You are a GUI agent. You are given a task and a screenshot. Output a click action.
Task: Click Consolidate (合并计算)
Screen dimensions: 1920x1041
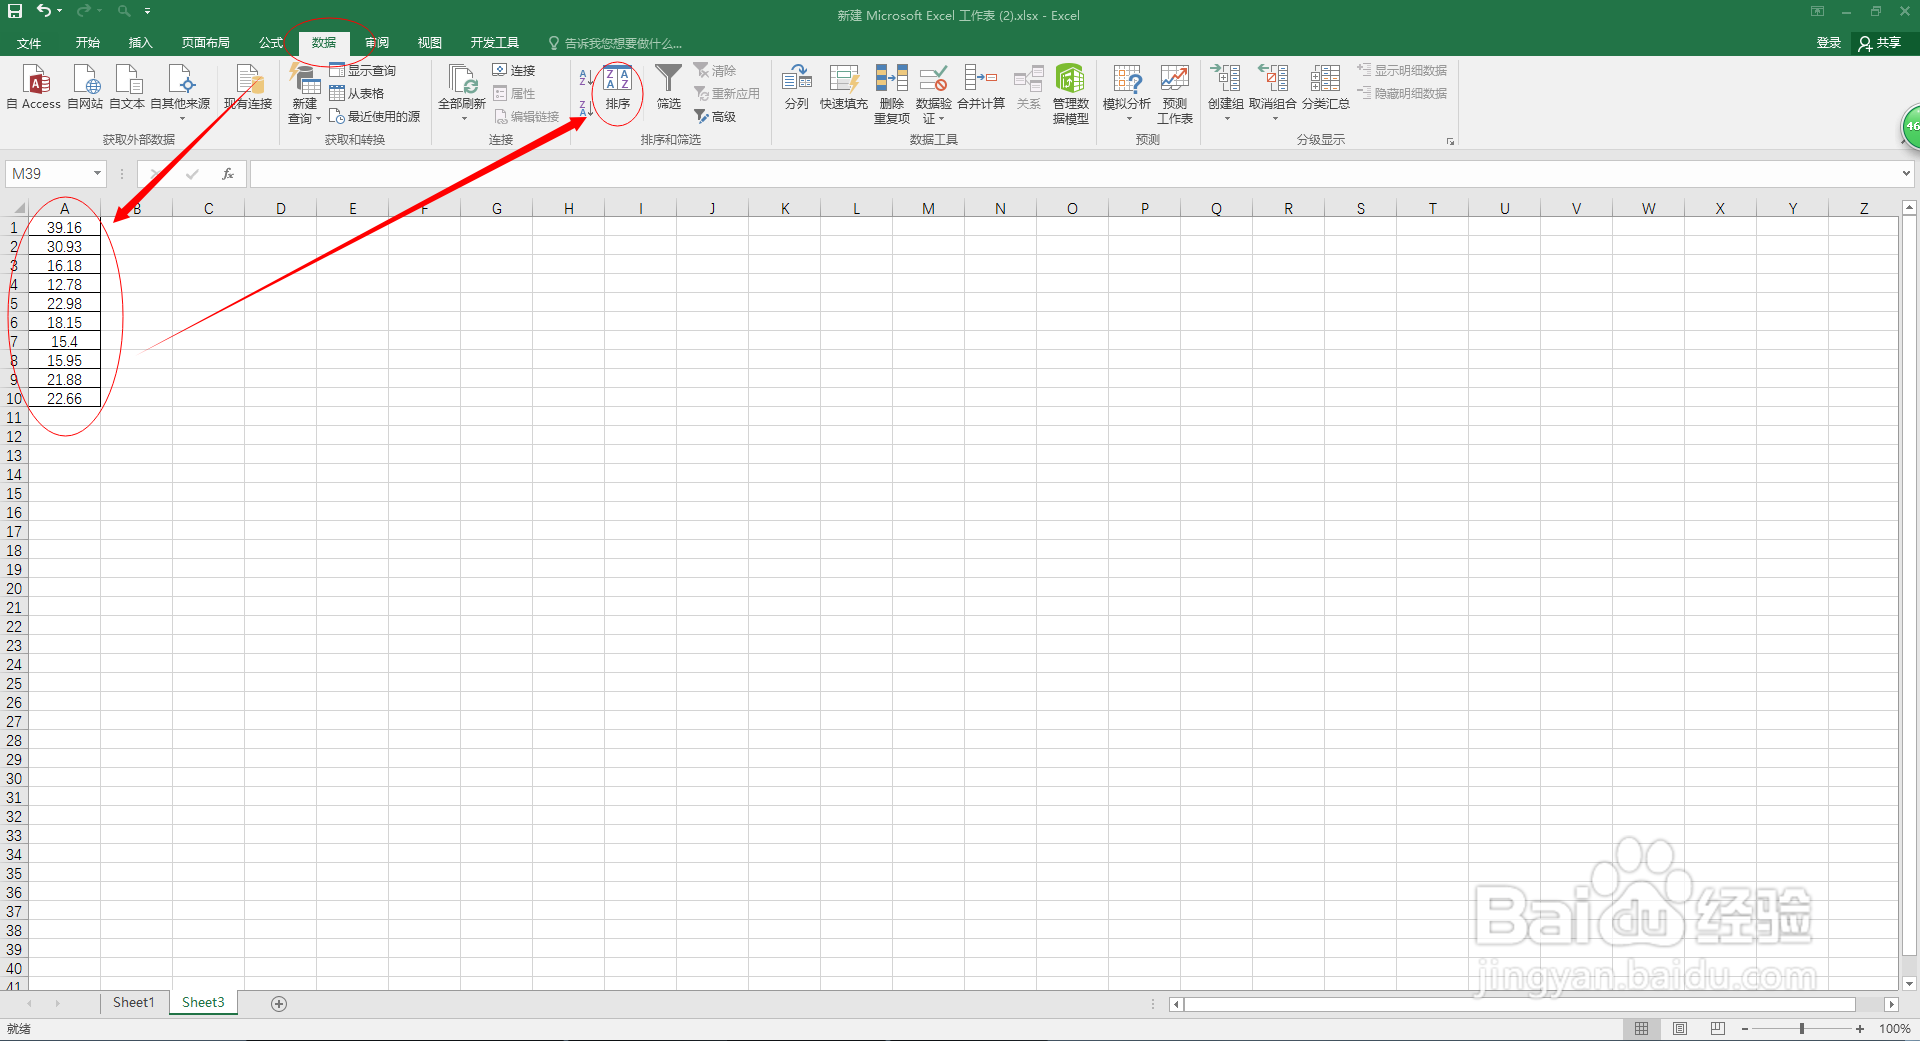[981, 86]
